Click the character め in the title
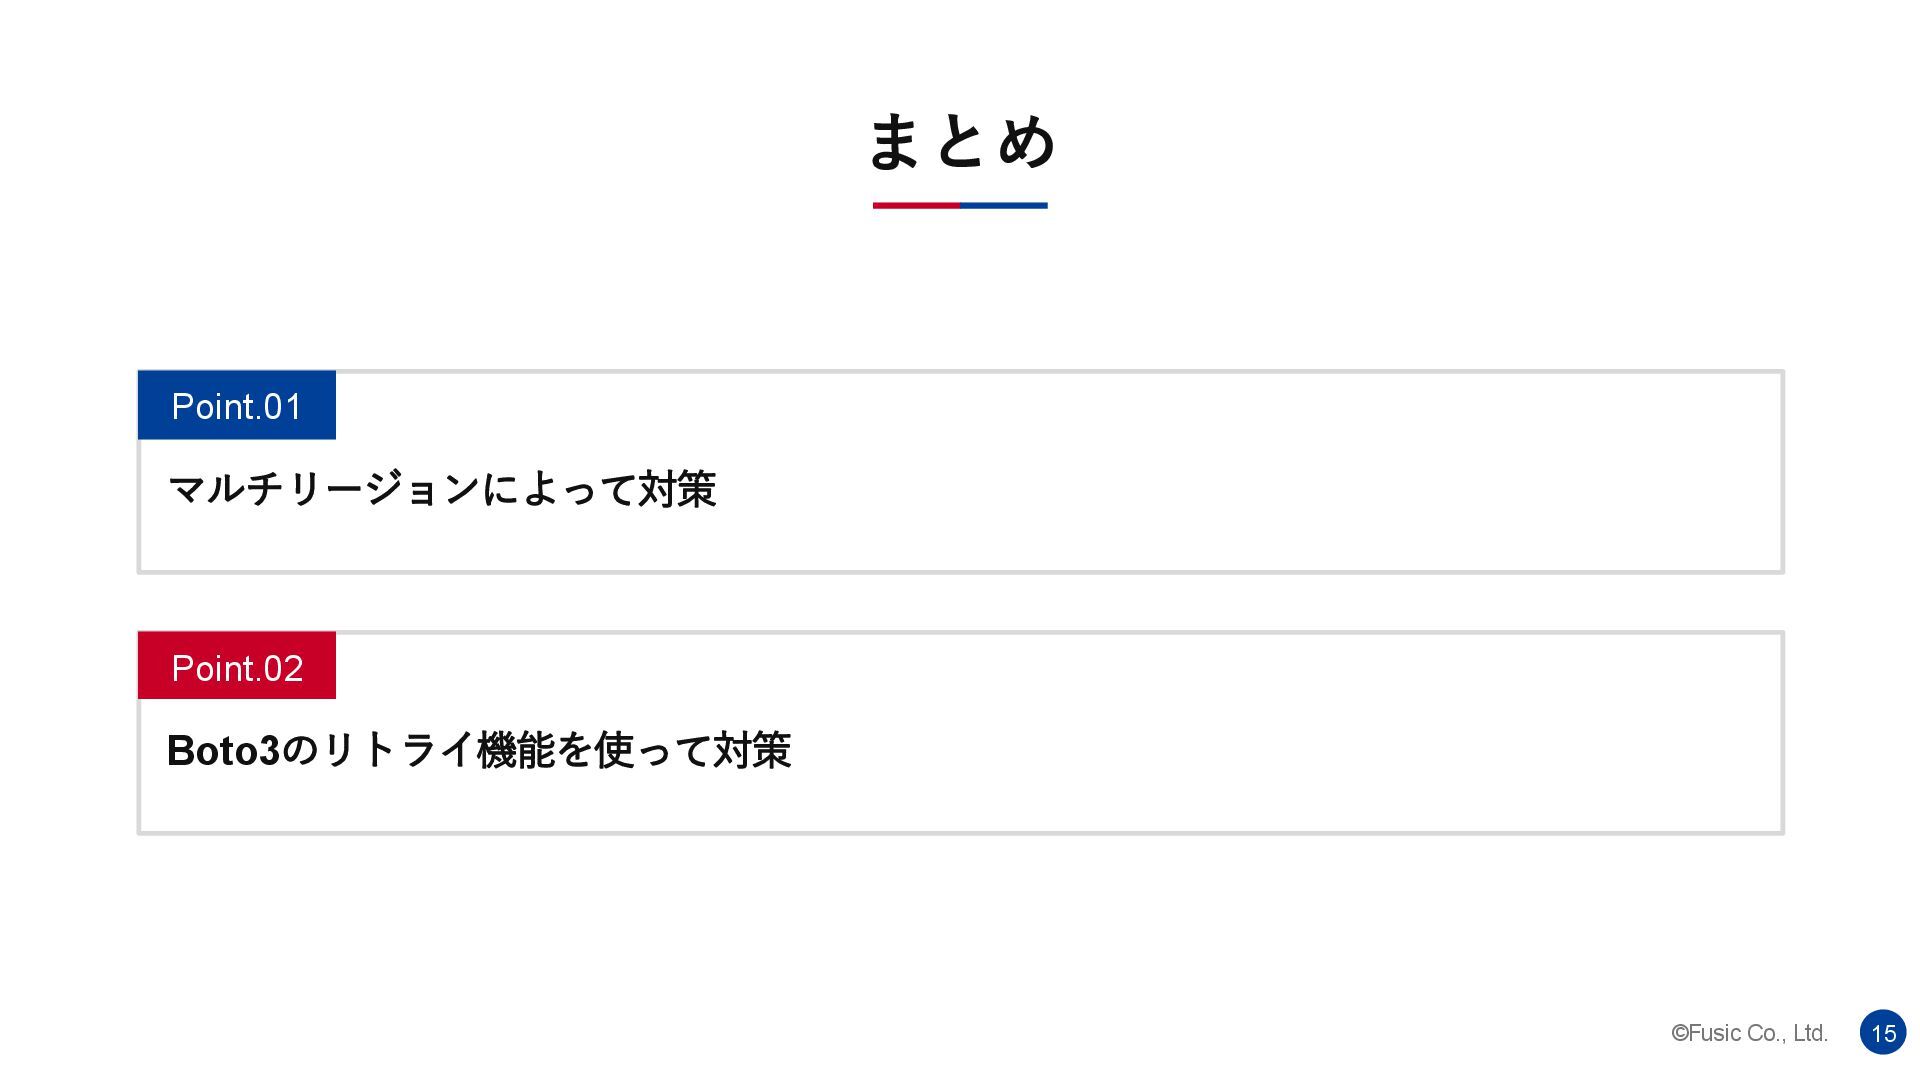The height and width of the screenshot is (1080, 1920). pos(1027,141)
